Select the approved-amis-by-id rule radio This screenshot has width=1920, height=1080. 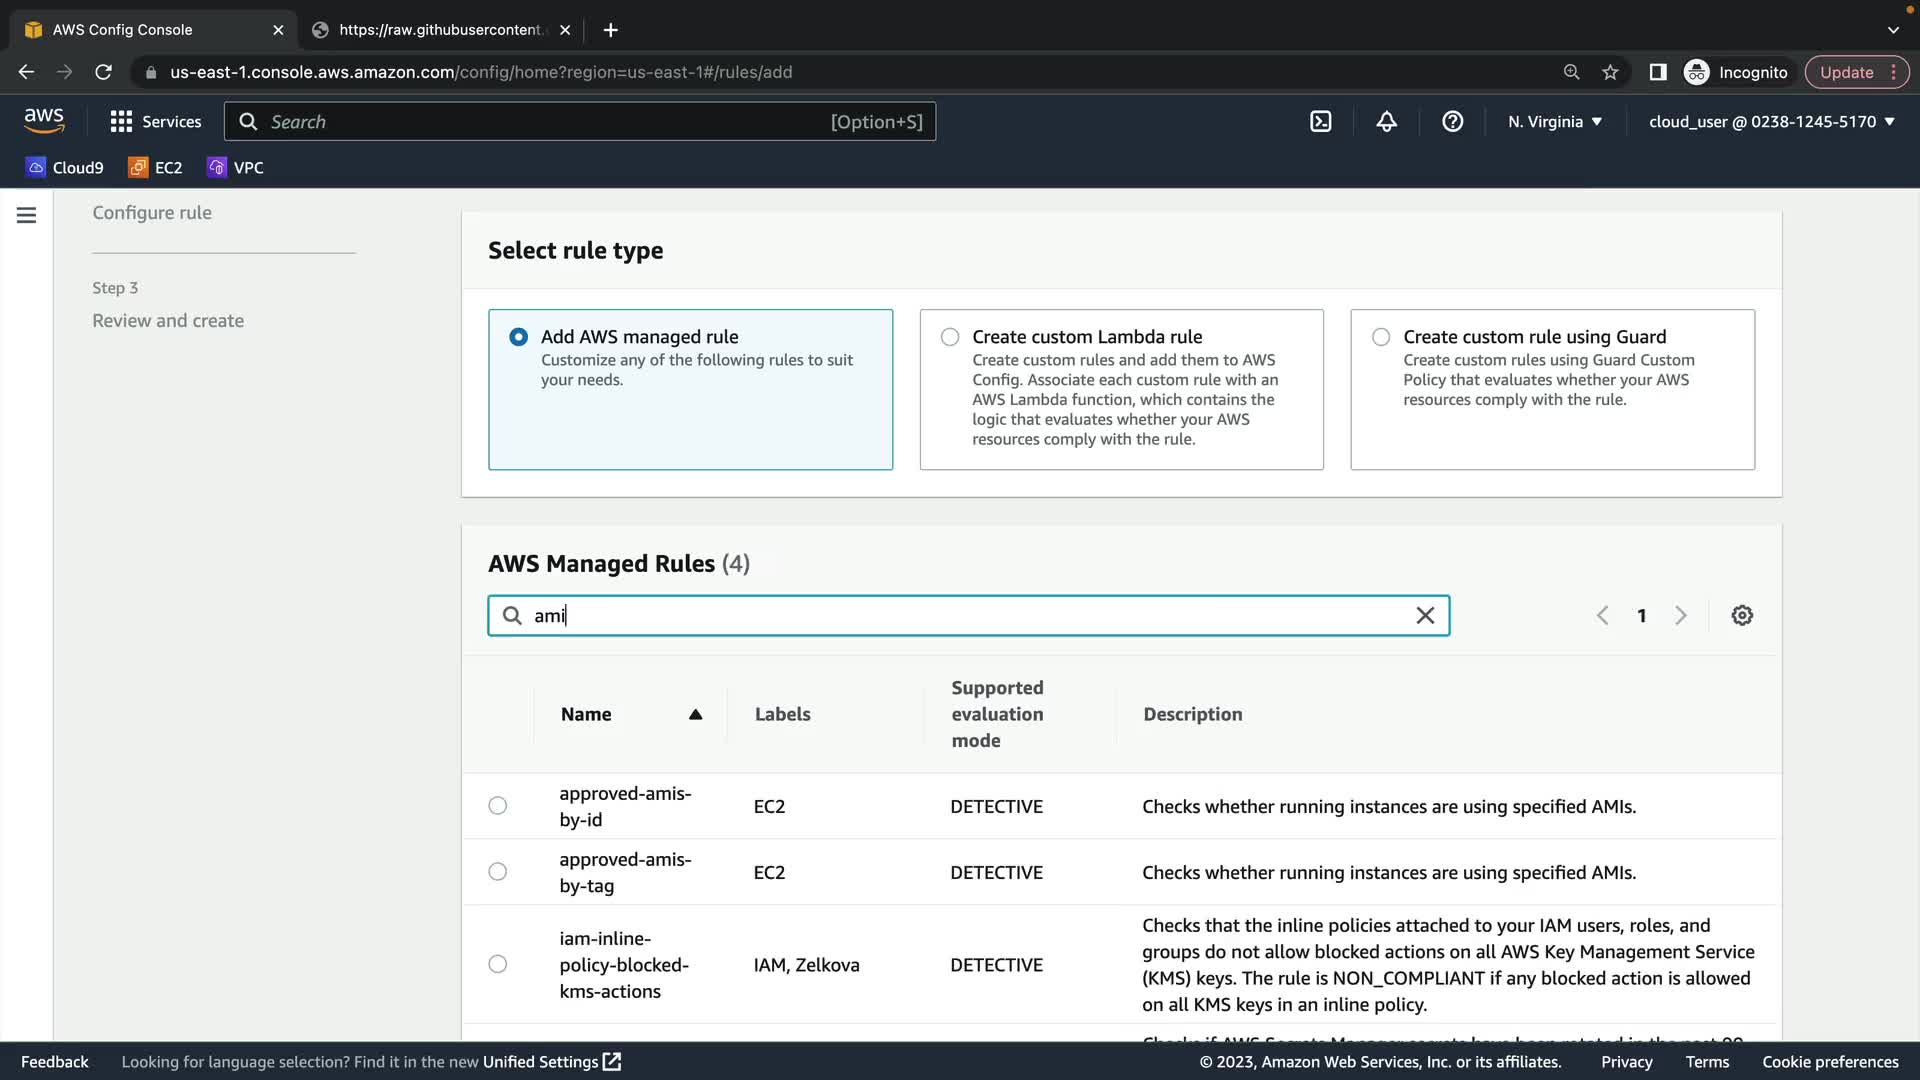(x=498, y=806)
